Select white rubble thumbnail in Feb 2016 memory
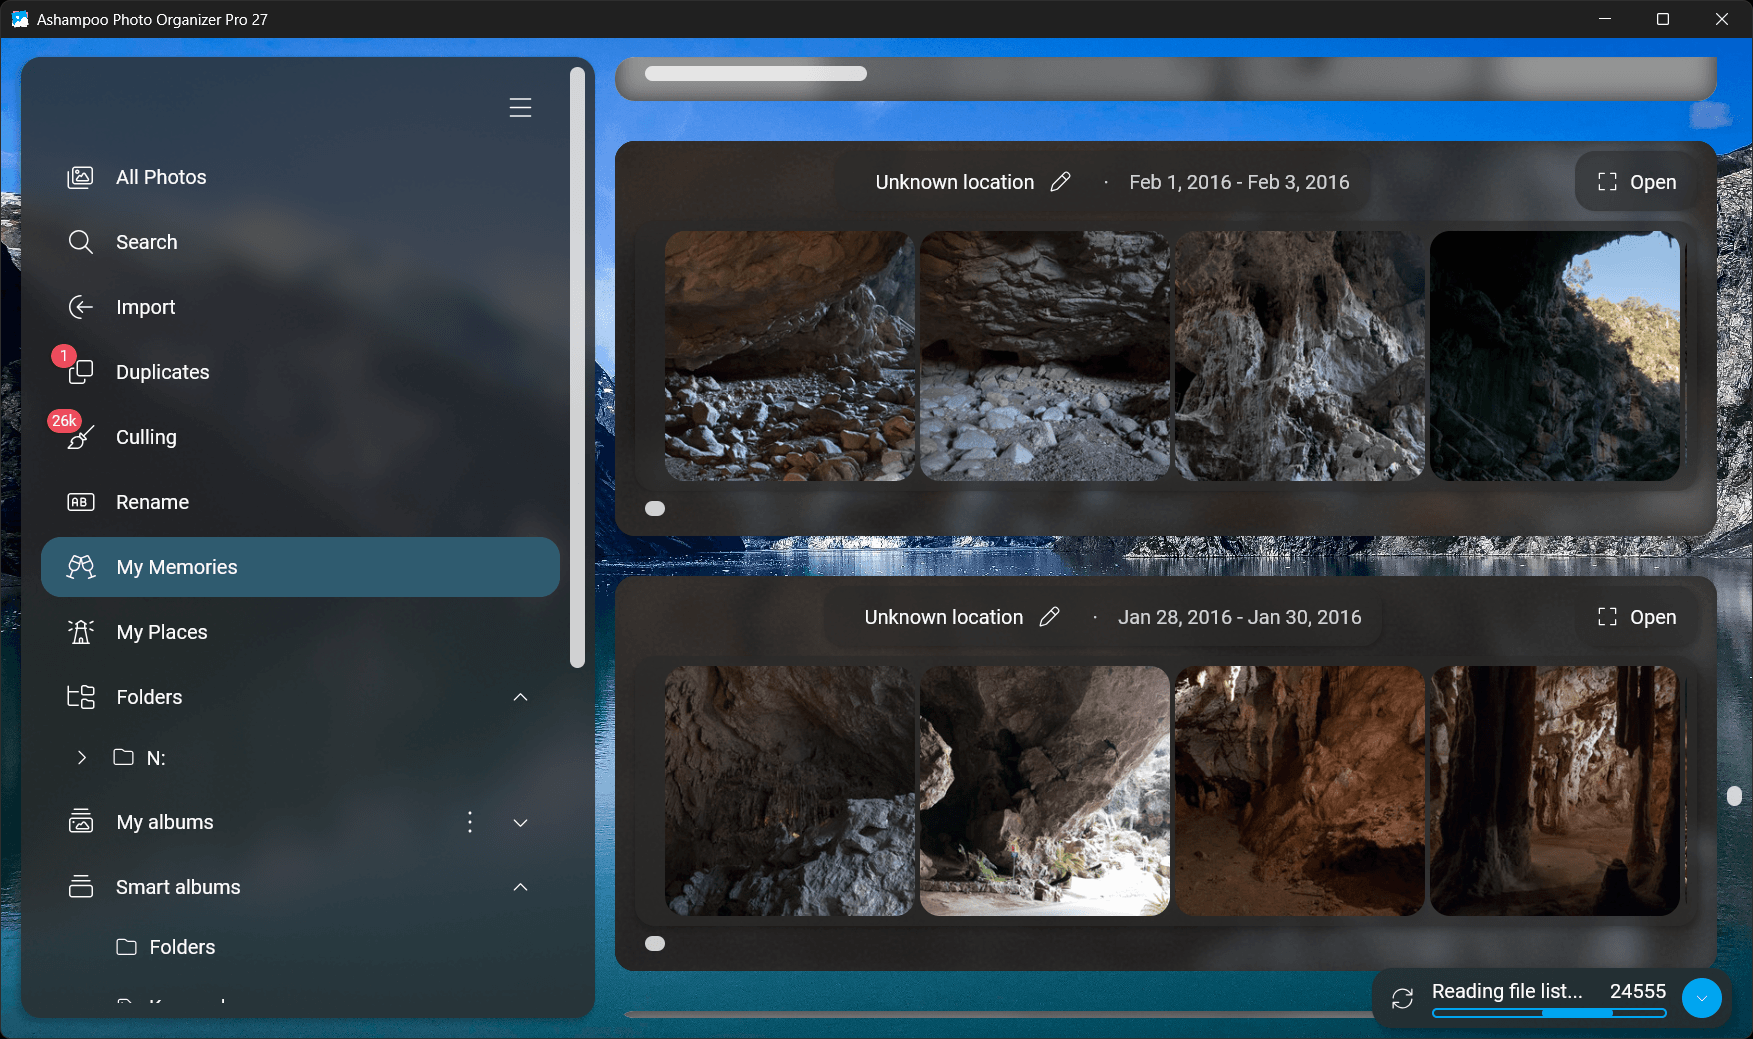Image resolution: width=1753 pixels, height=1039 pixels. (x=1044, y=356)
